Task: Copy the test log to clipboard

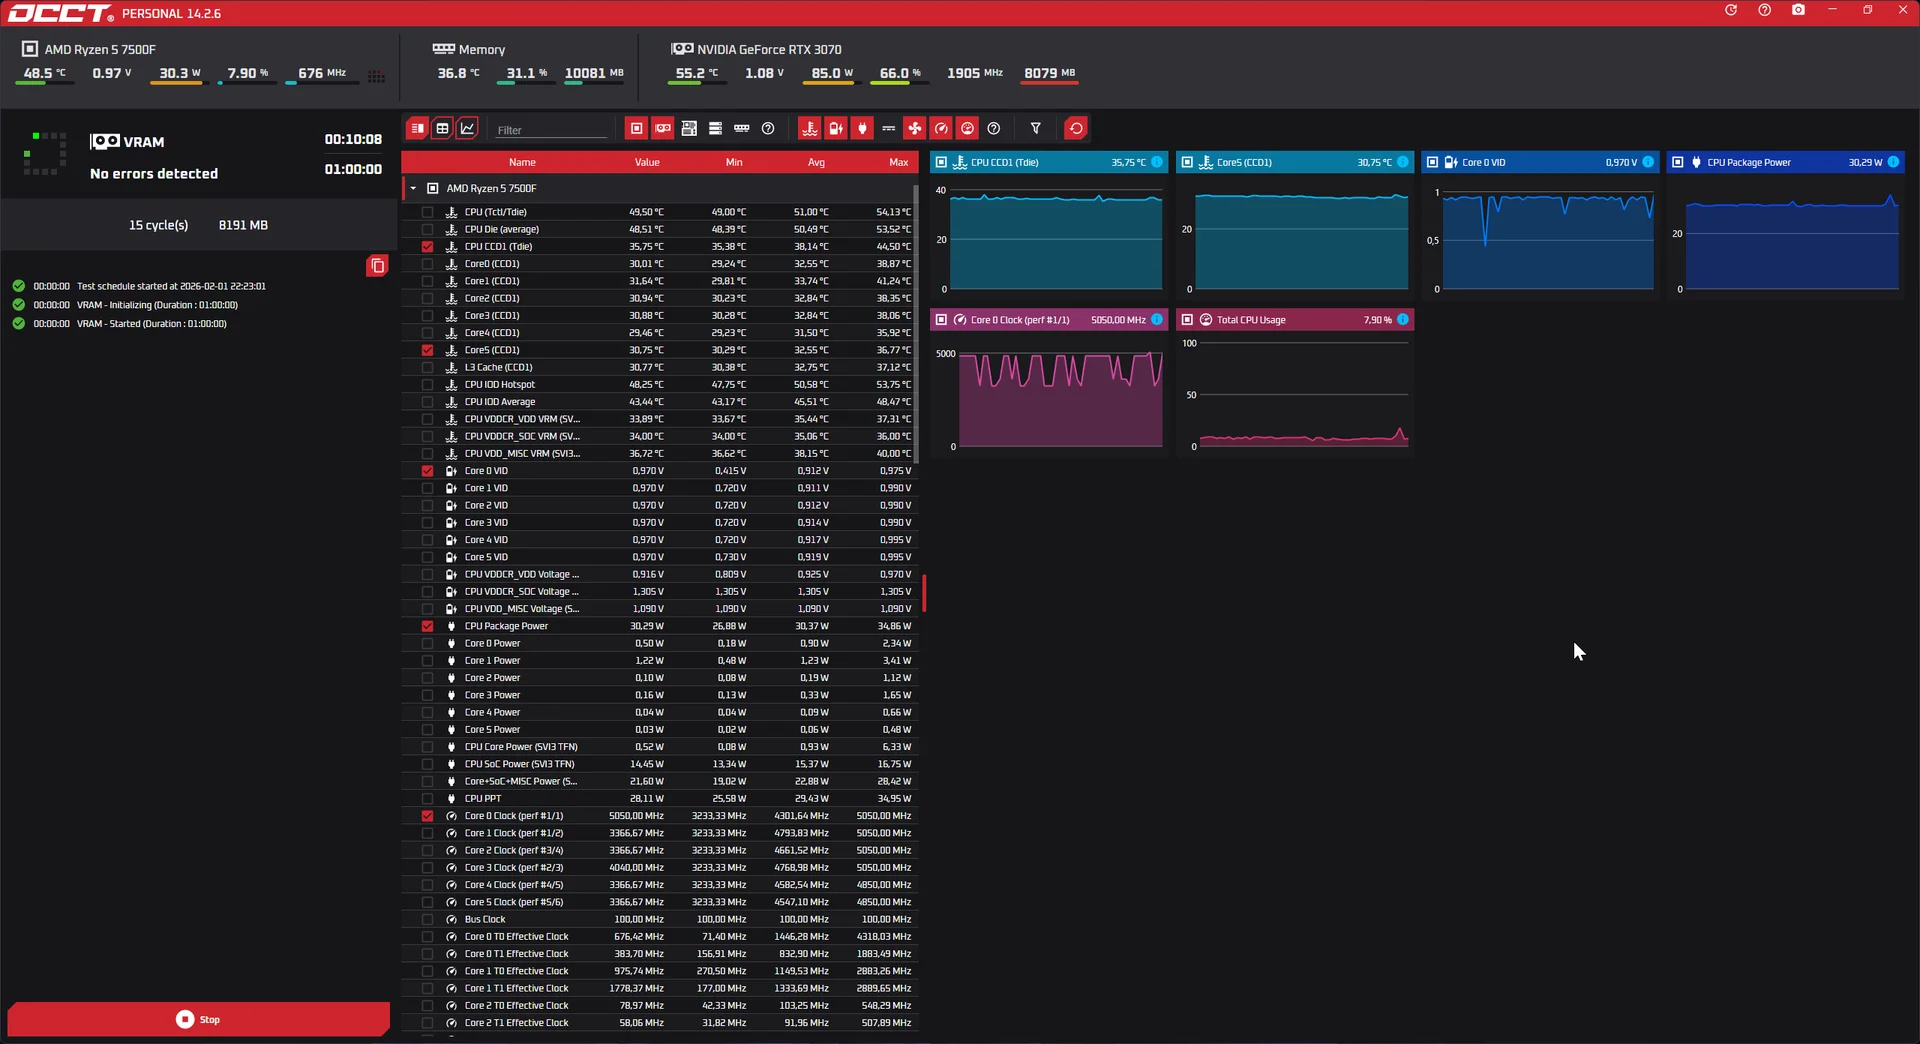Action: 377,265
